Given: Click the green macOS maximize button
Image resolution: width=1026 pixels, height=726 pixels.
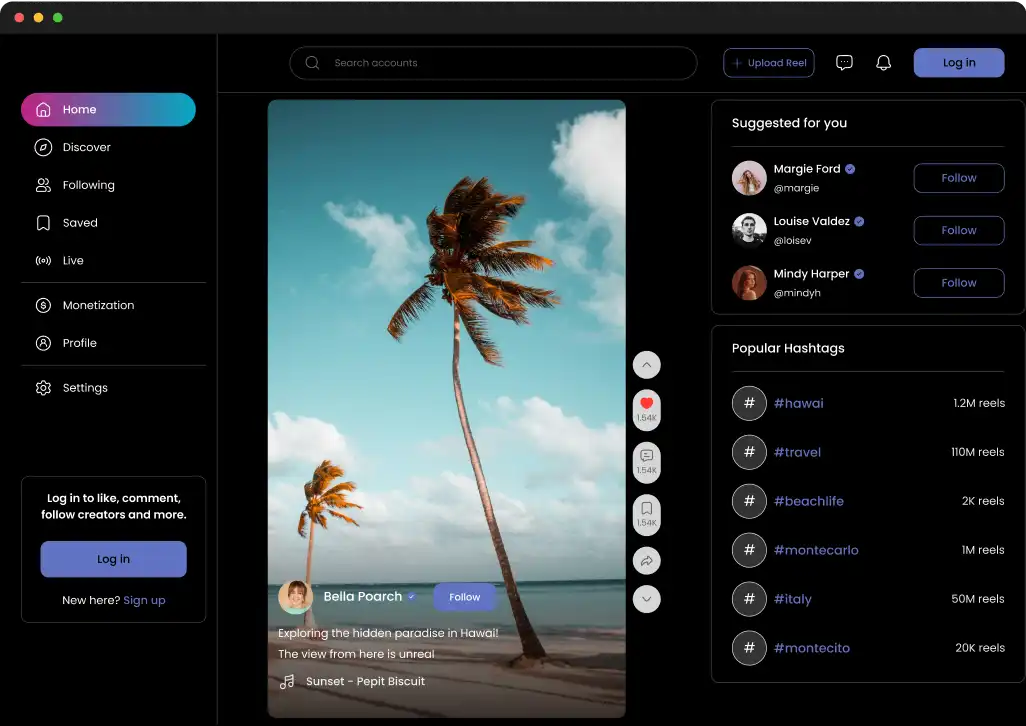Looking at the screenshot, I should point(58,18).
